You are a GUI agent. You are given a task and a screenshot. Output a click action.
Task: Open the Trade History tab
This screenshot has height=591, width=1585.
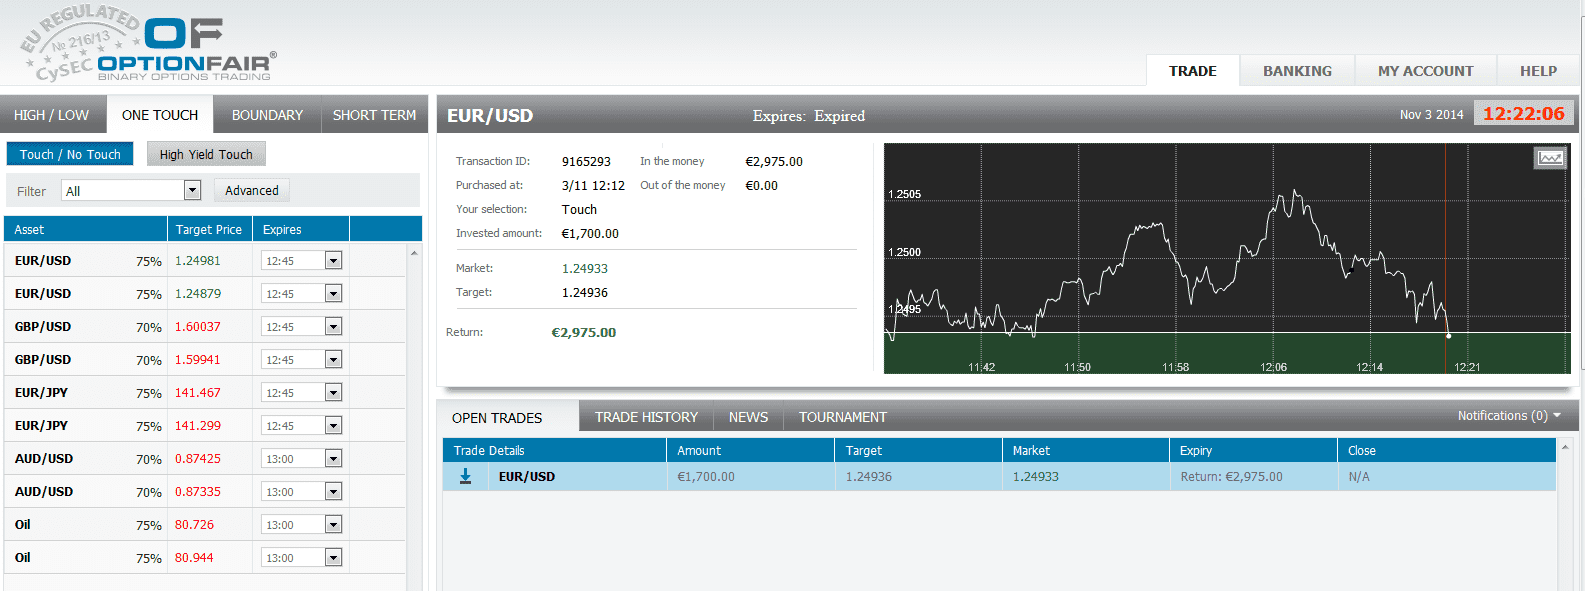tap(646, 417)
